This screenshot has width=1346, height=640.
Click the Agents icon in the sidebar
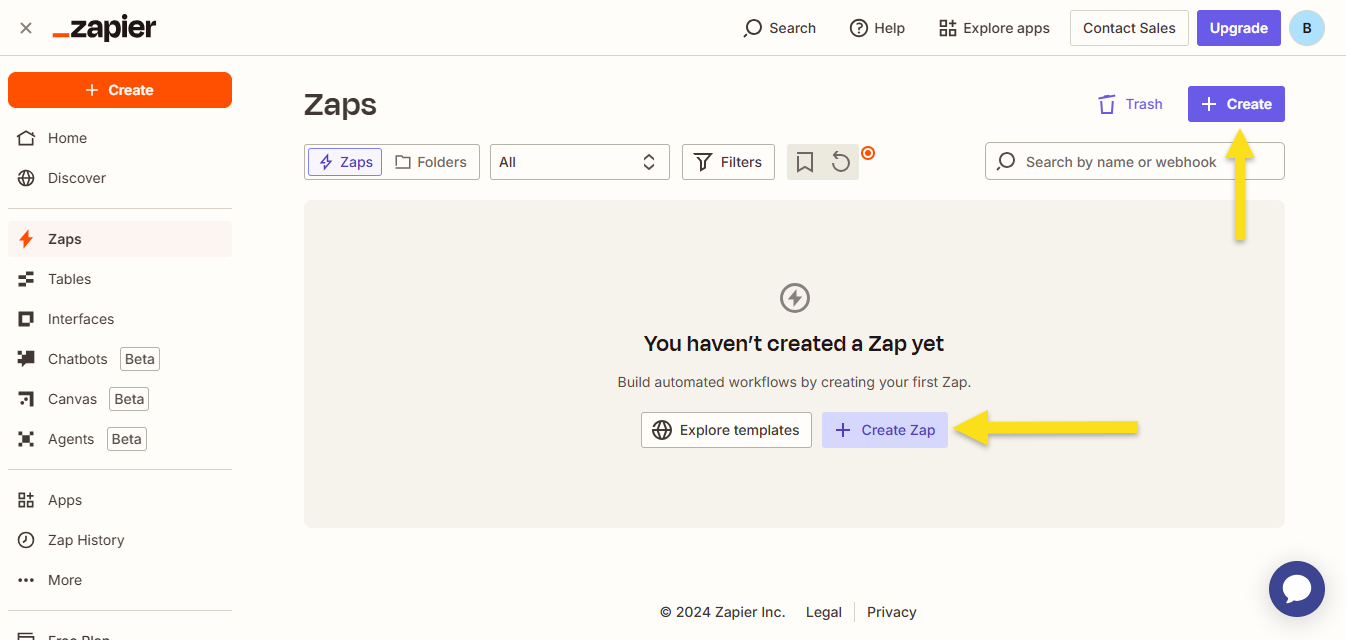click(27, 439)
